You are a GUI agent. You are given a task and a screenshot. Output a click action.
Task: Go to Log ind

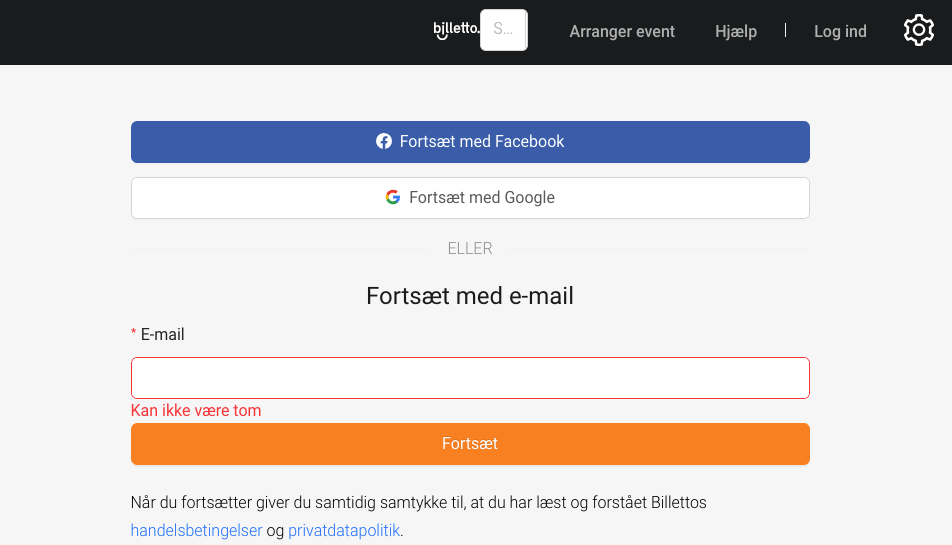coord(840,32)
